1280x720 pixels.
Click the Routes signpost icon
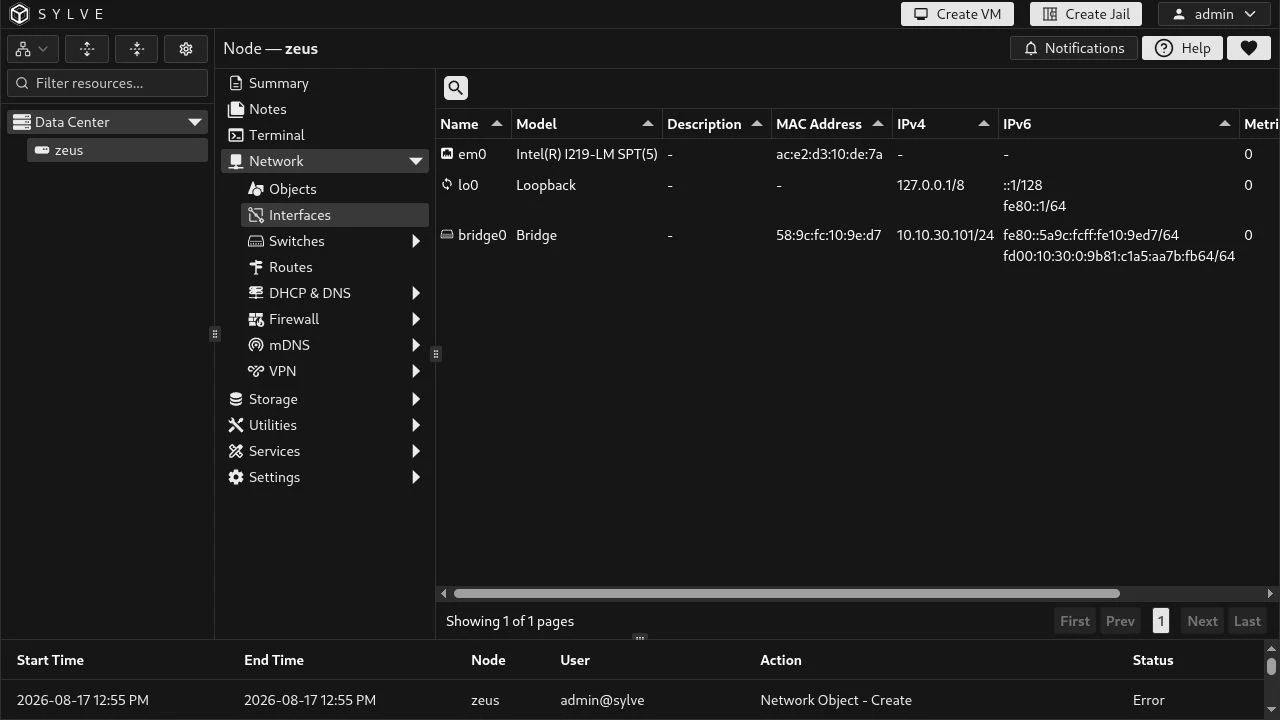click(x=256, y=267)
